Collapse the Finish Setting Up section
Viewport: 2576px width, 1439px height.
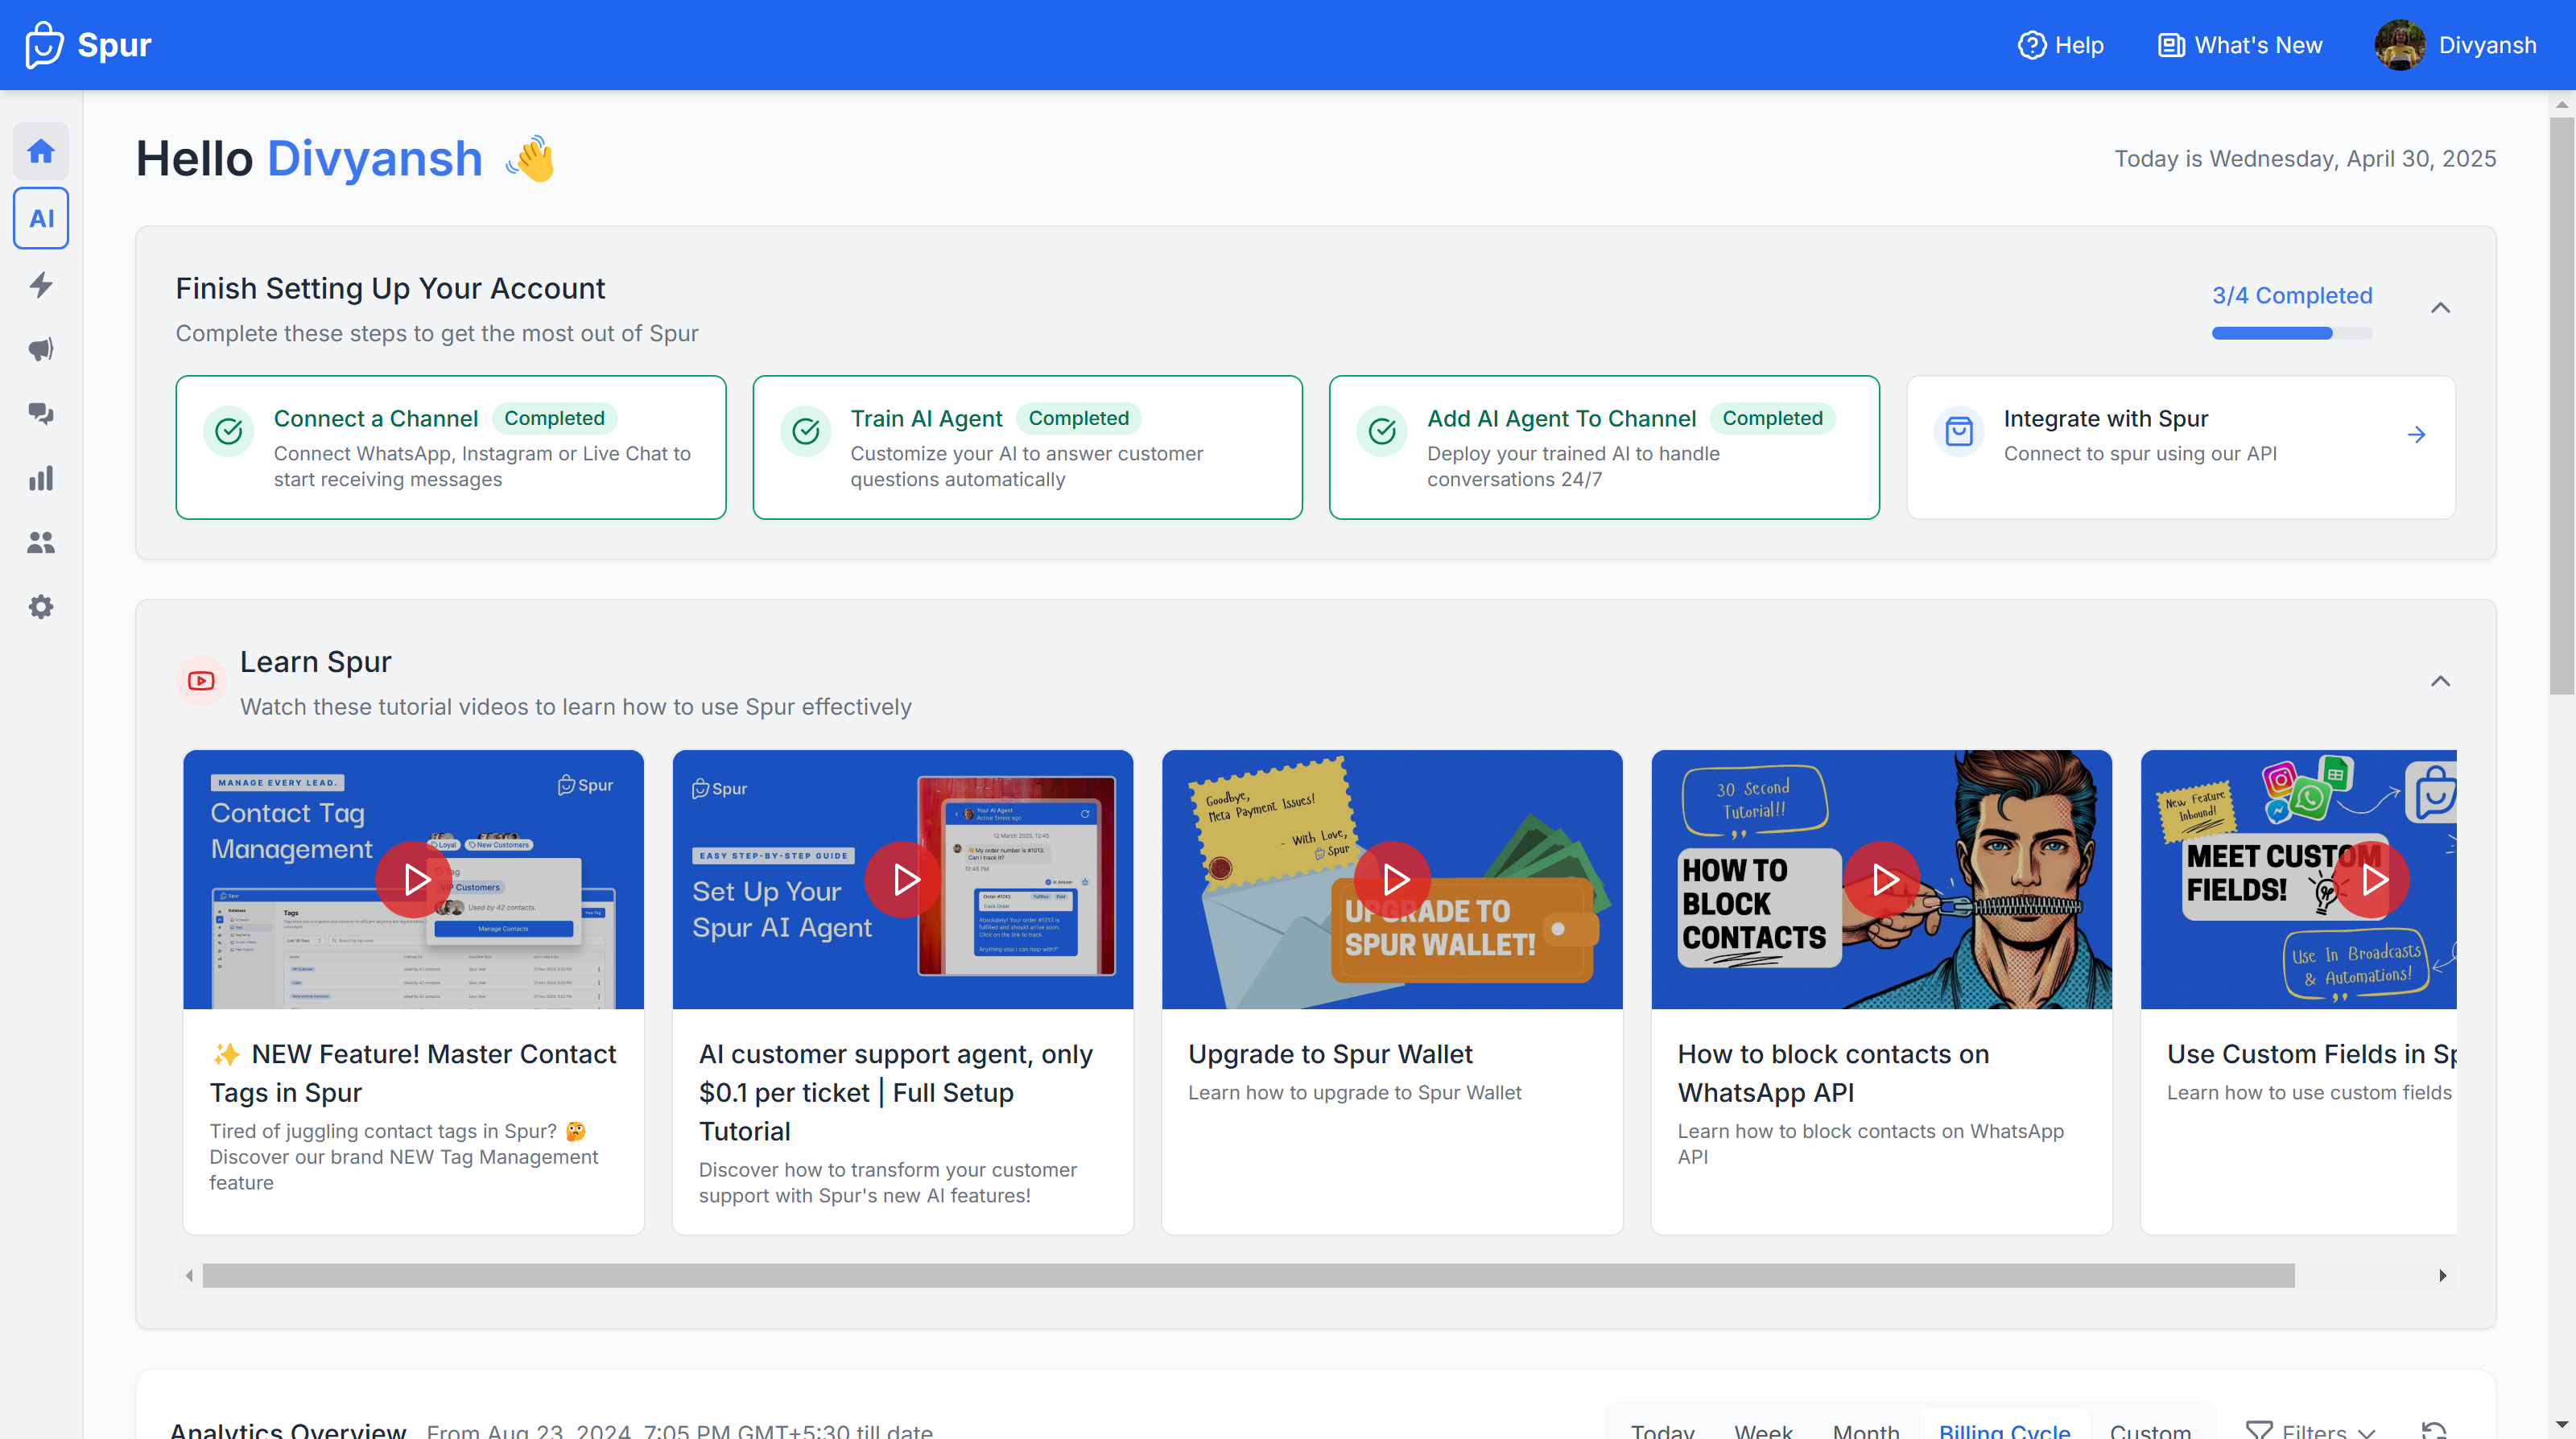click(x=2440, y=308)
